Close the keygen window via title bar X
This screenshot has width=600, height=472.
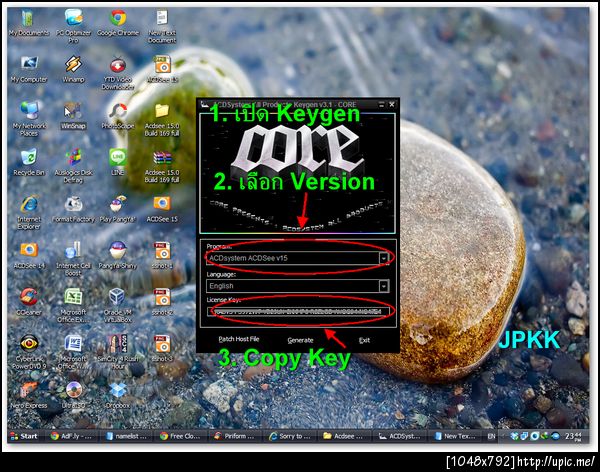click(392, 105)
